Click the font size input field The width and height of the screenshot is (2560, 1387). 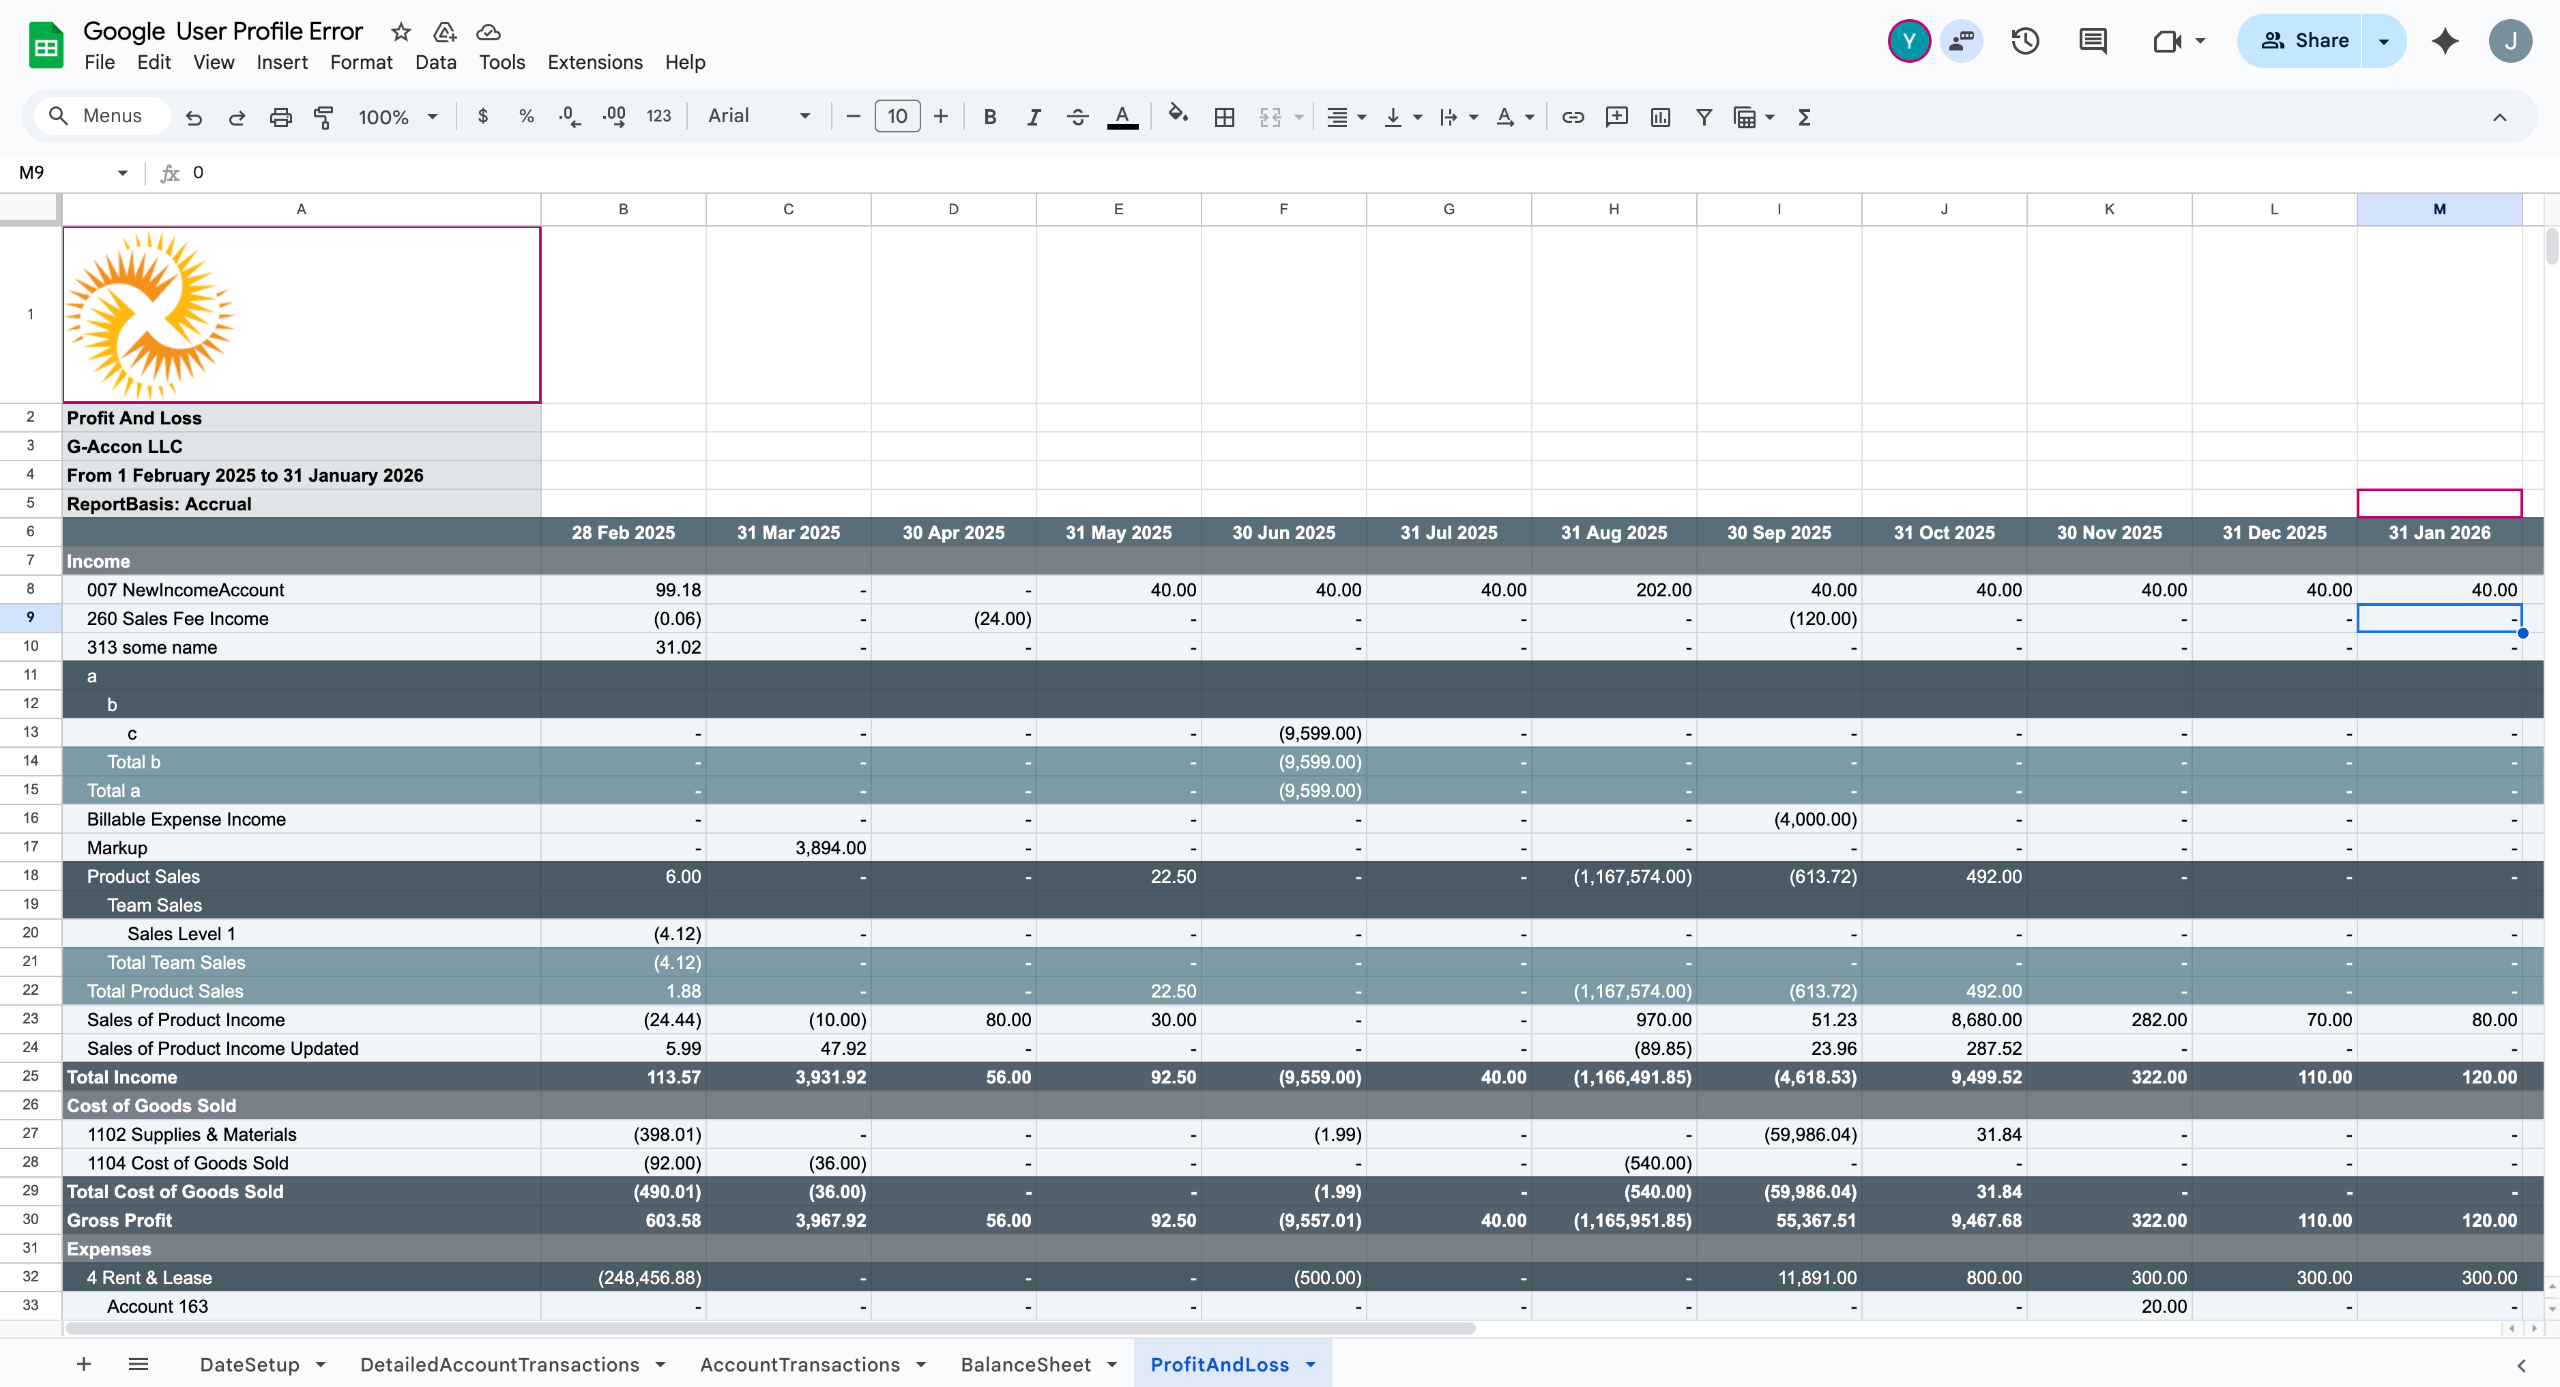[x=897, y=116]
